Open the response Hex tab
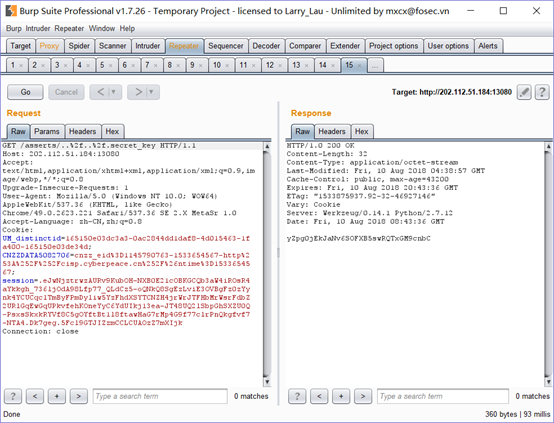This screenshot has width=554, height=423. pyautogui.click(x=361, y=131)
